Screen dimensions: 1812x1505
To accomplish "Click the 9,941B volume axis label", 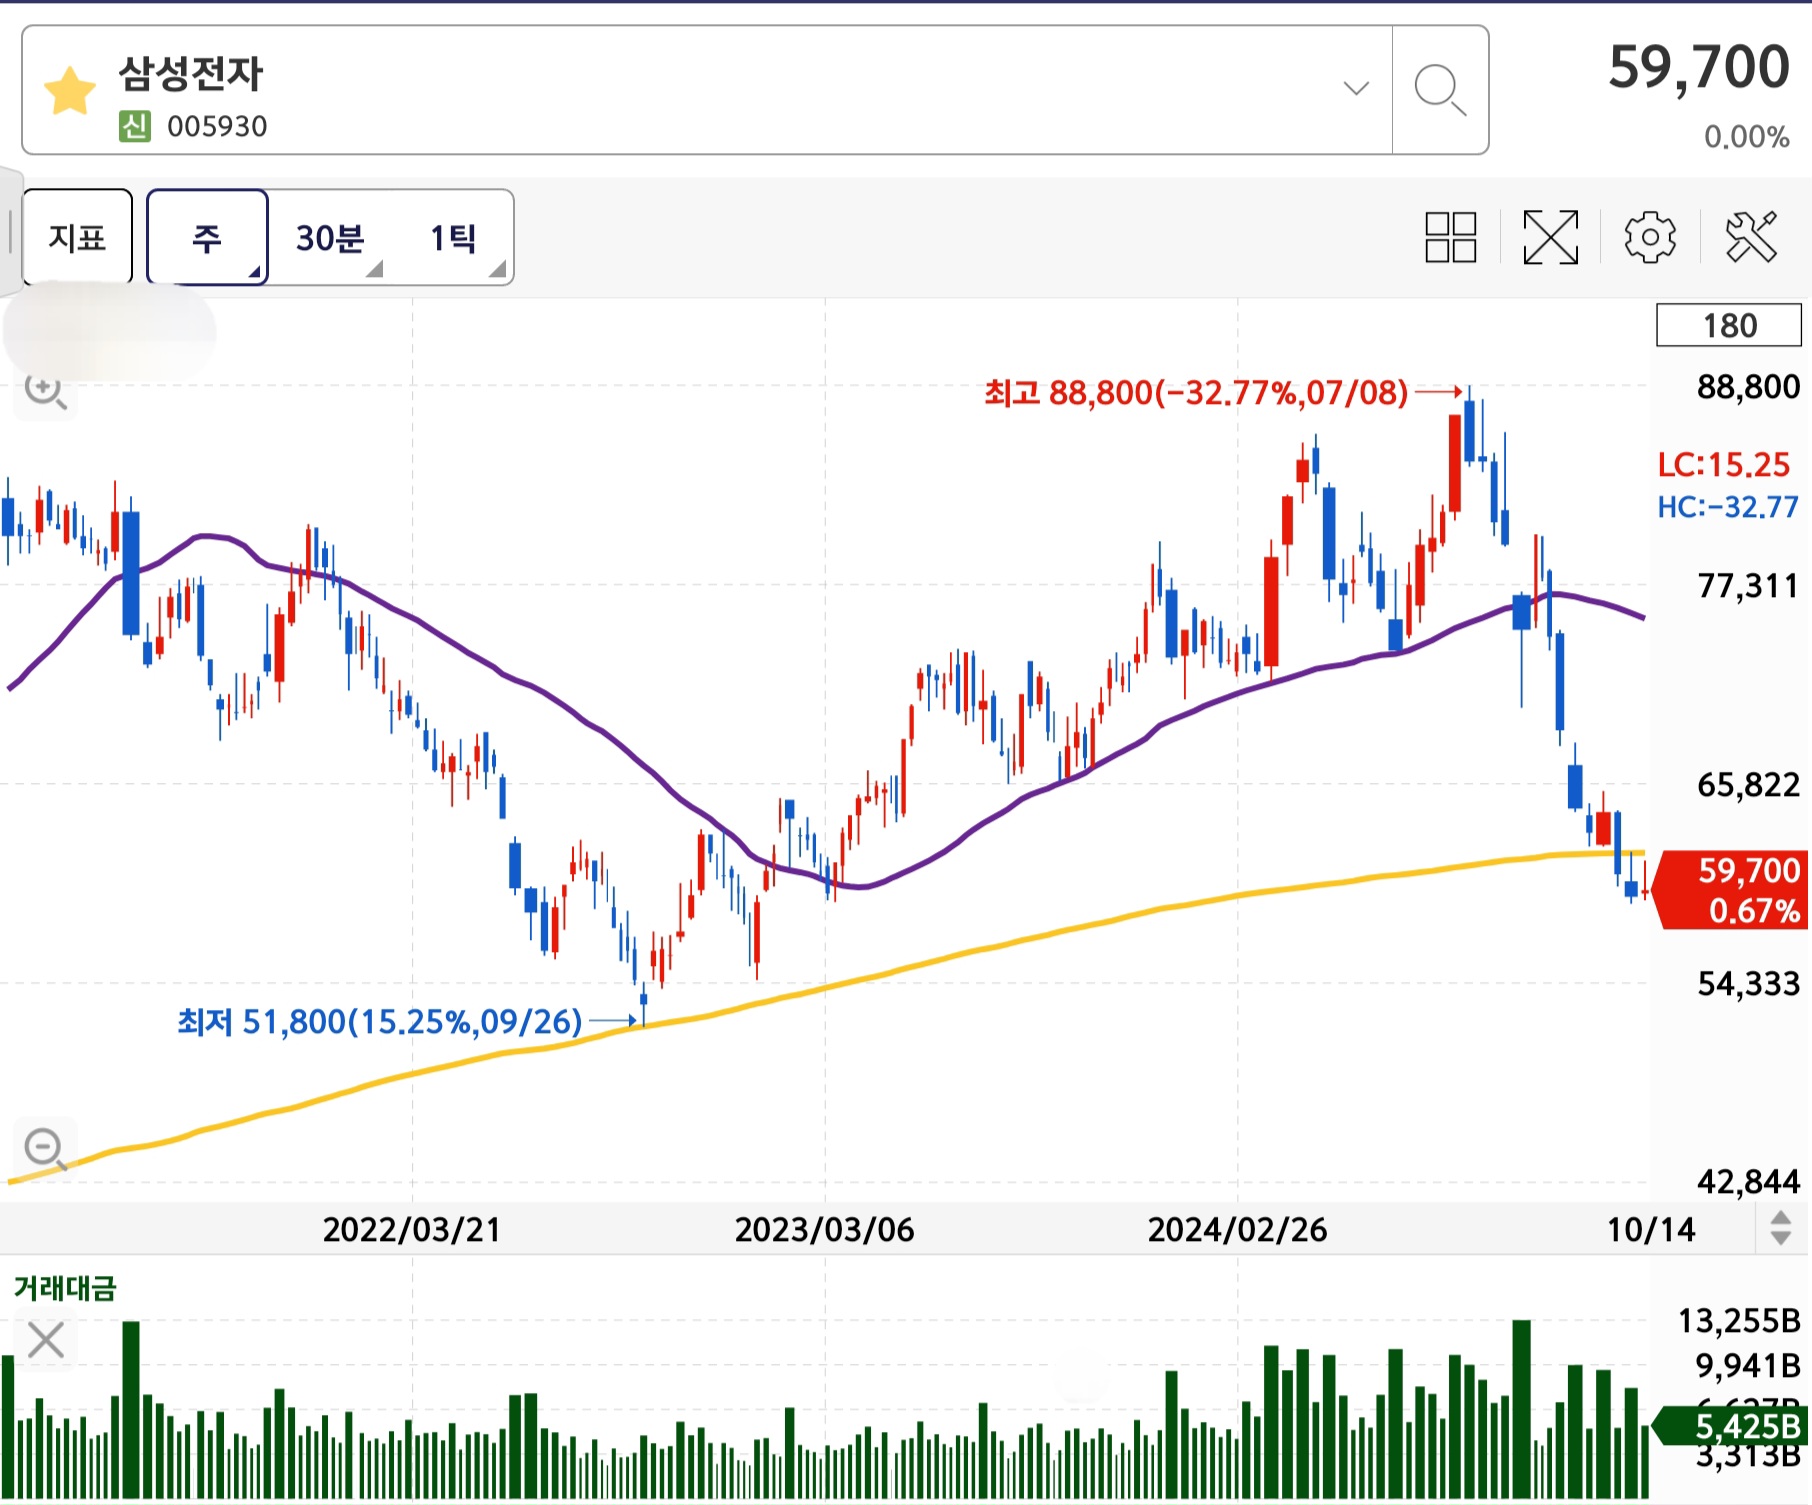I will 1748,1365.
